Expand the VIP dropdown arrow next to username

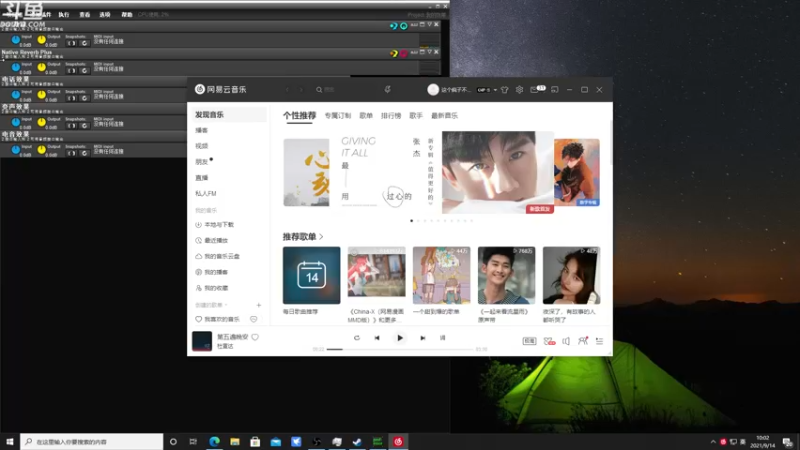[495, 90]
